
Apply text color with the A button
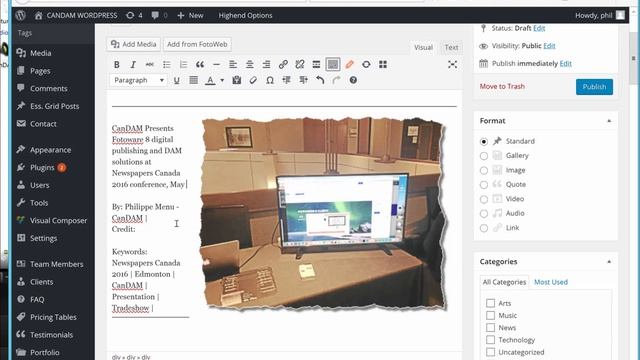pos(210,80)
